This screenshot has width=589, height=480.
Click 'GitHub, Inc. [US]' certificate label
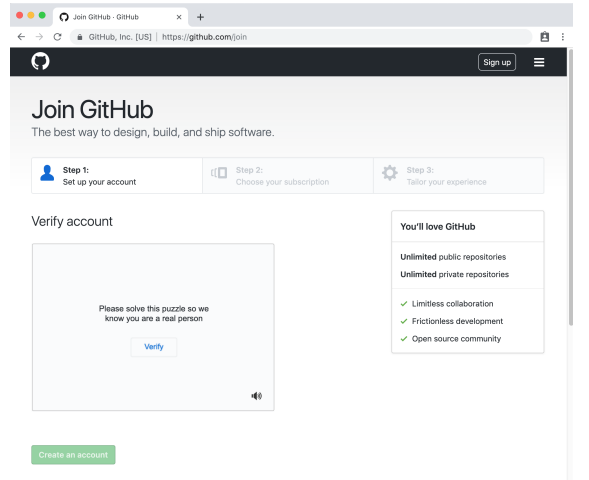pyautogui.click(x=120, y=37)
